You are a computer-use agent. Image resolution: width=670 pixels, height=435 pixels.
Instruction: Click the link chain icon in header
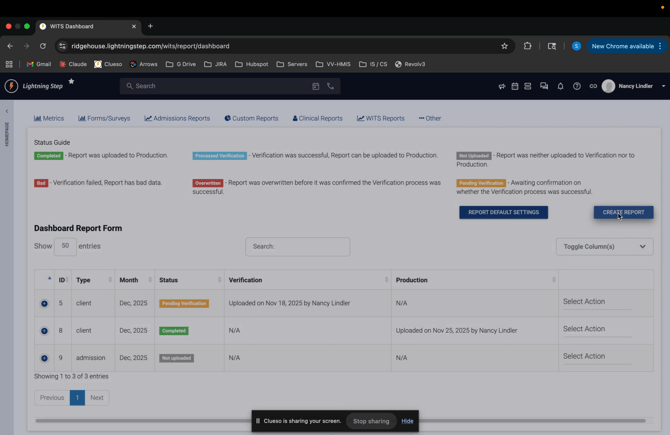click(593, 86)
